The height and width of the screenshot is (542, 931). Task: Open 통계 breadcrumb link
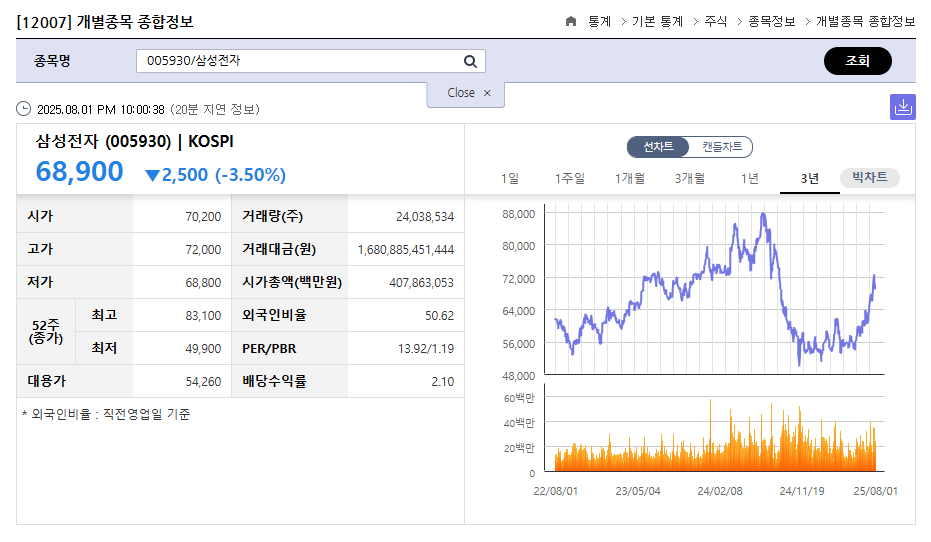600,21
